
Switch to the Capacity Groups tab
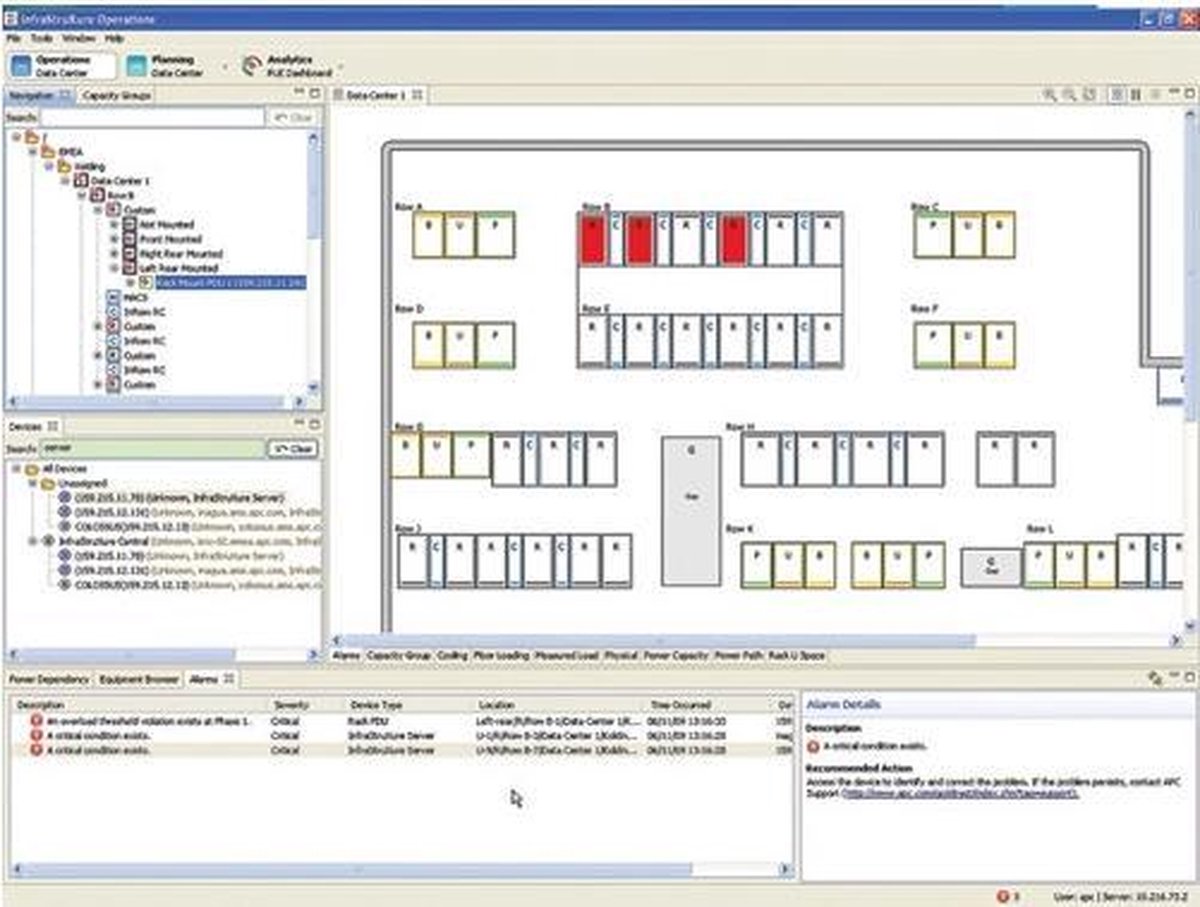tap(117, 95)
